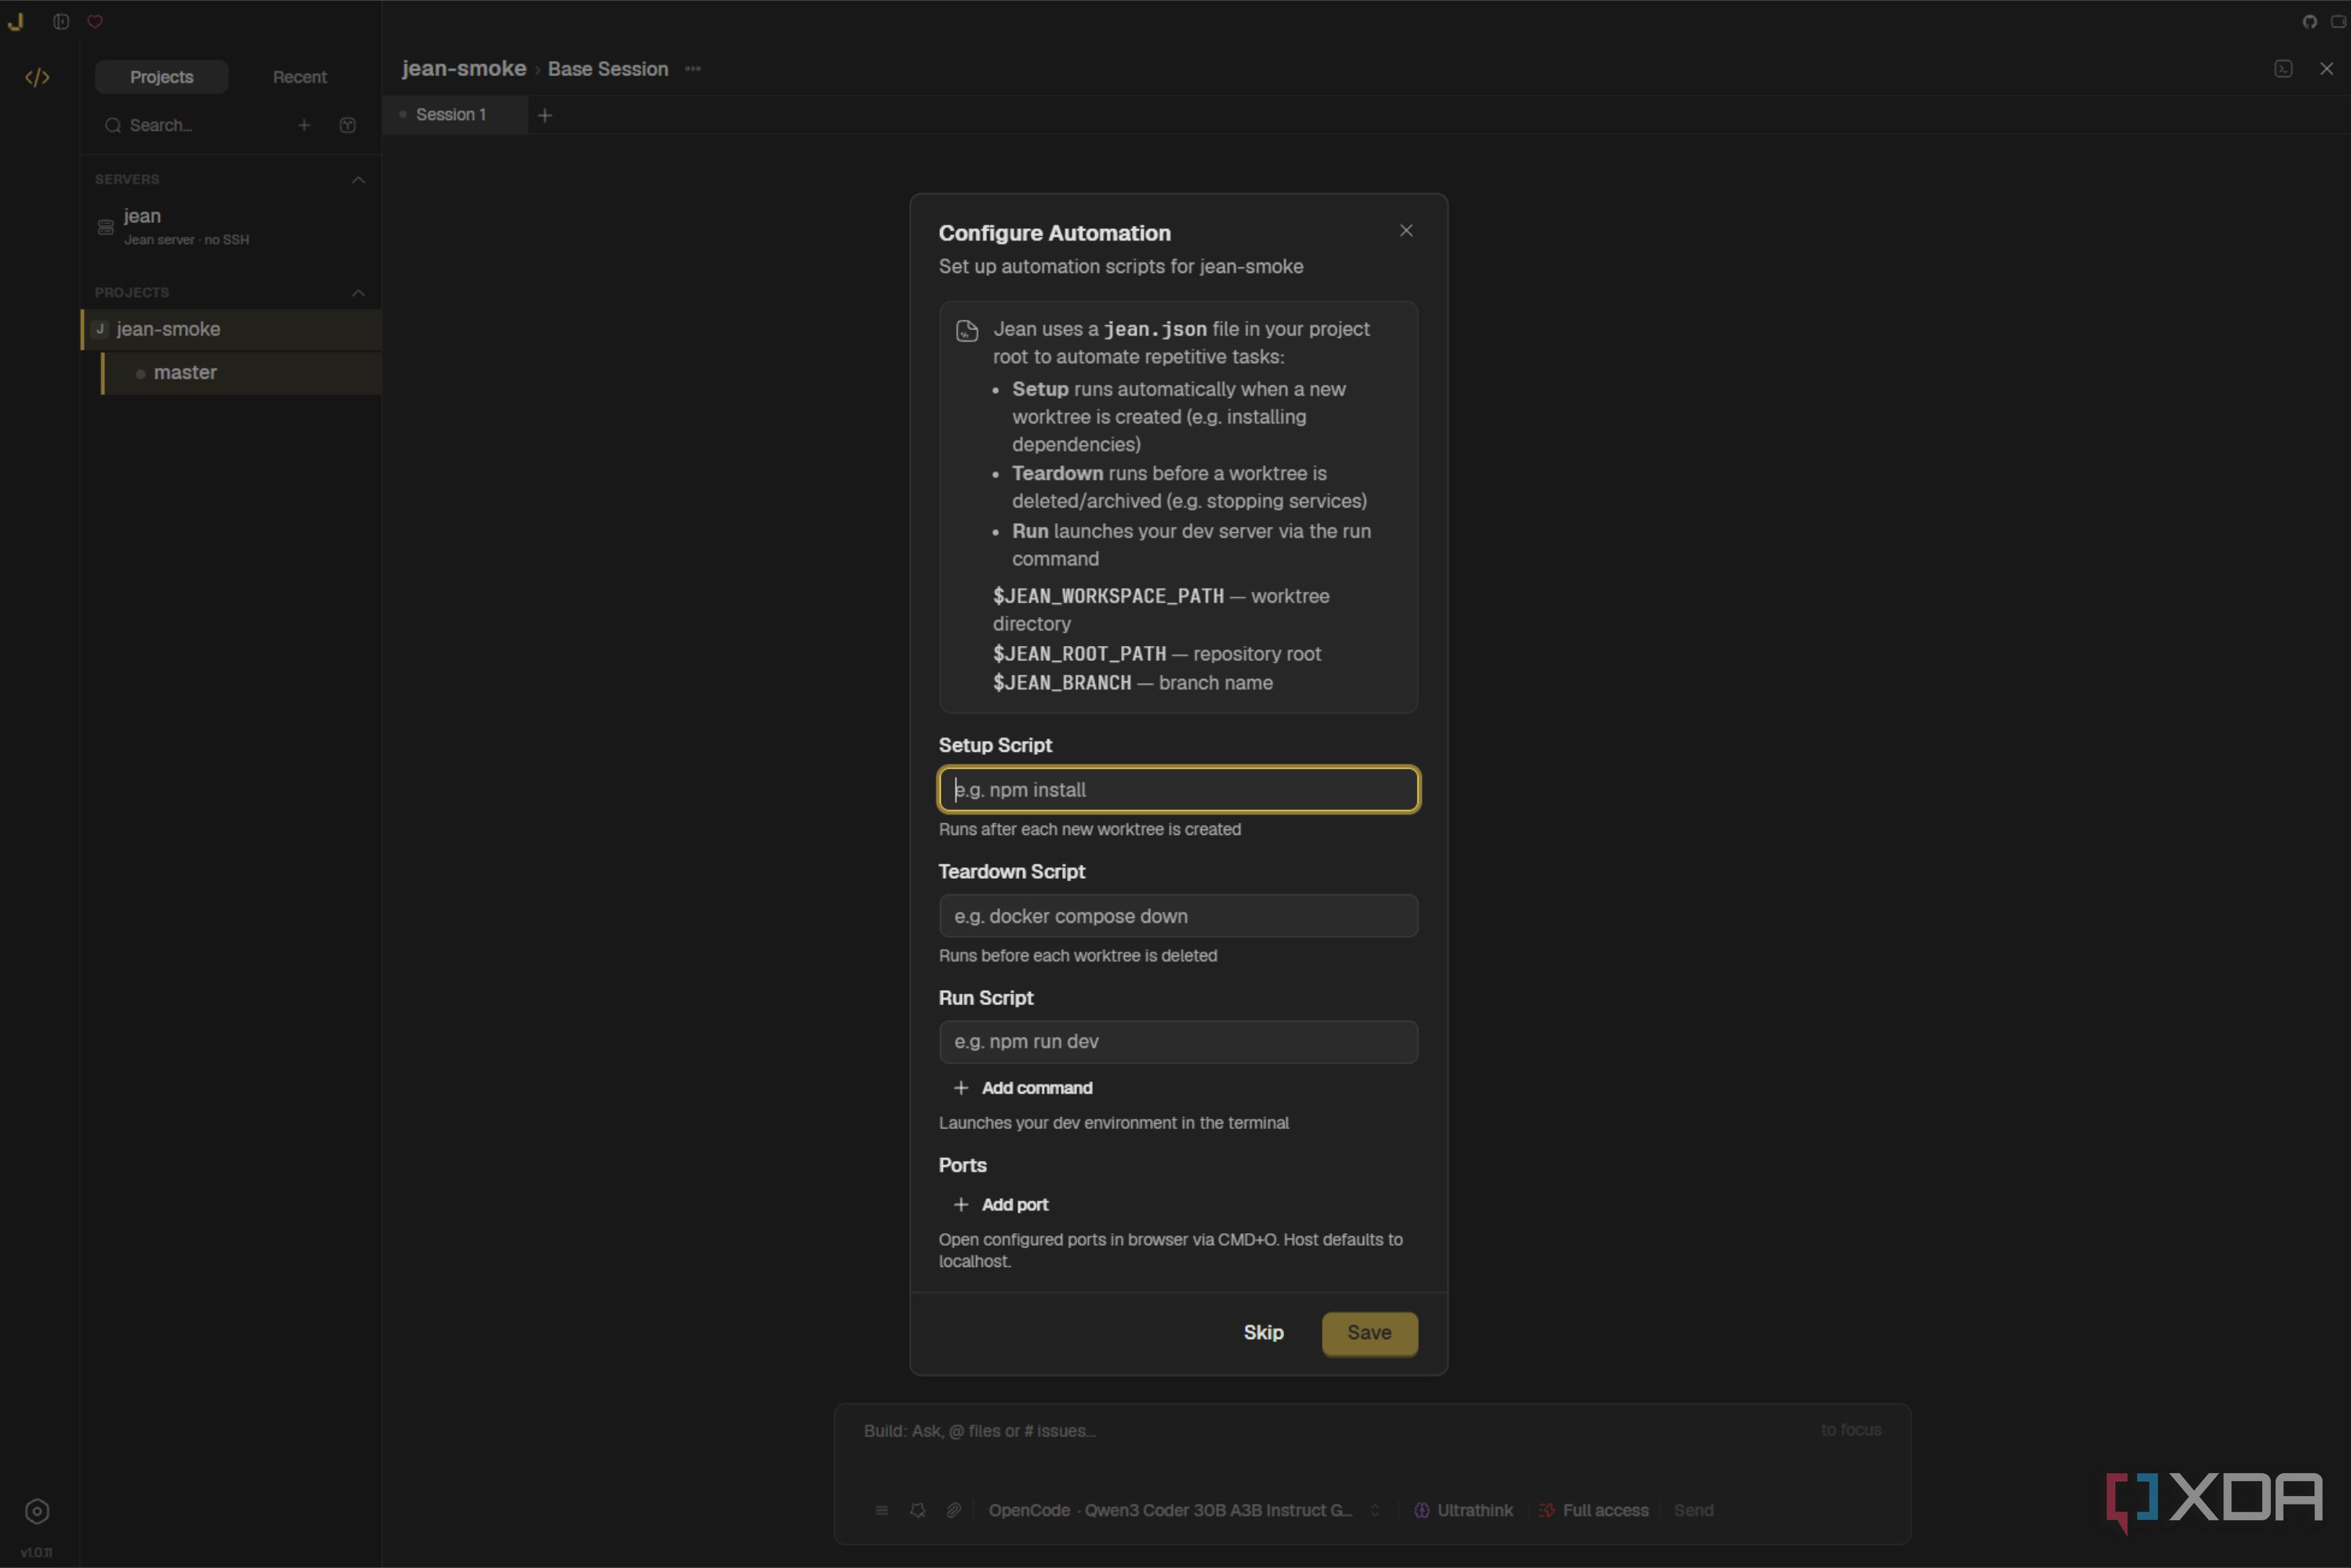Open the OpenCode Qwen3 Coder model selector

coord(1184,1510)
